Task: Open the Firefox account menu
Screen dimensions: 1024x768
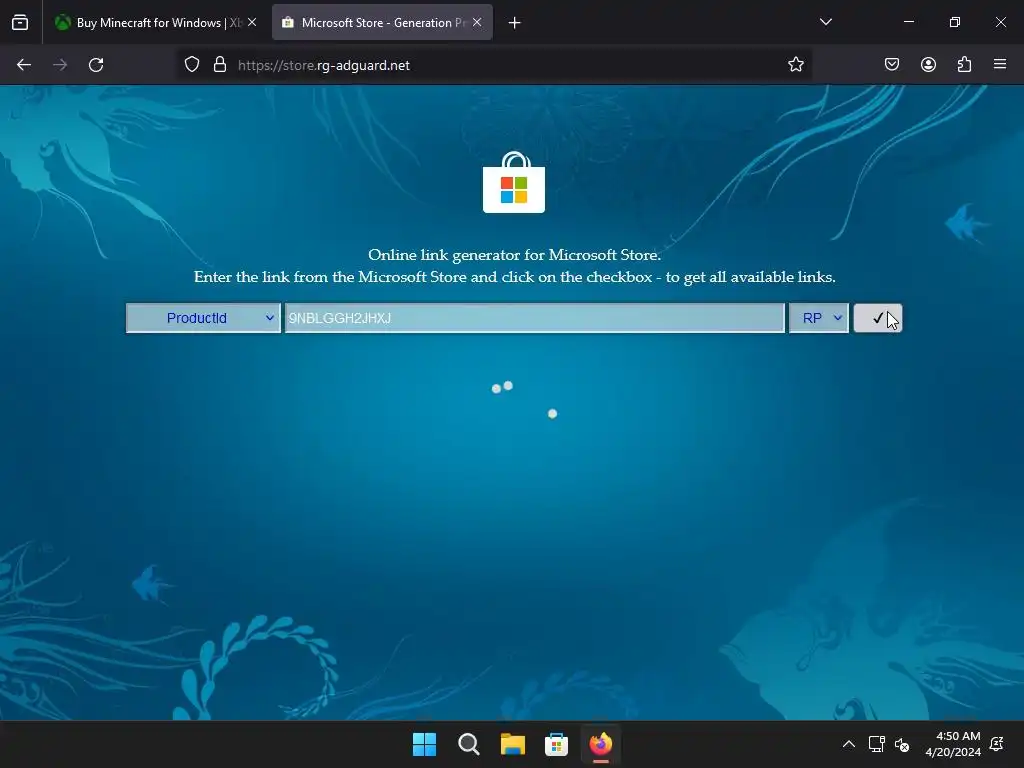Action: (928, 64)
